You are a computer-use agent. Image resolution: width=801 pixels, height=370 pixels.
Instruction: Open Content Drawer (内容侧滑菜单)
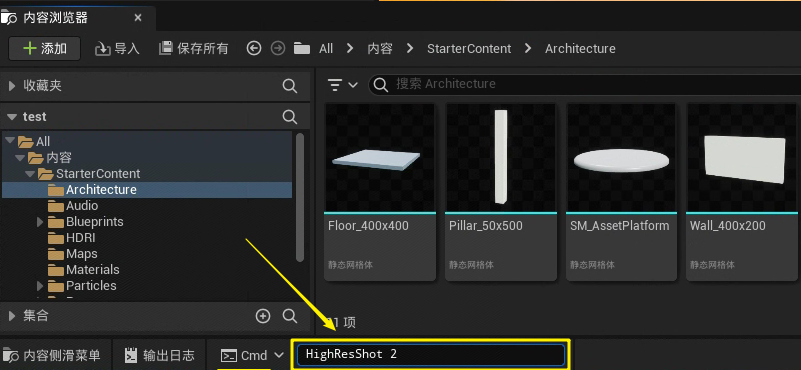(x=52, y=355)
